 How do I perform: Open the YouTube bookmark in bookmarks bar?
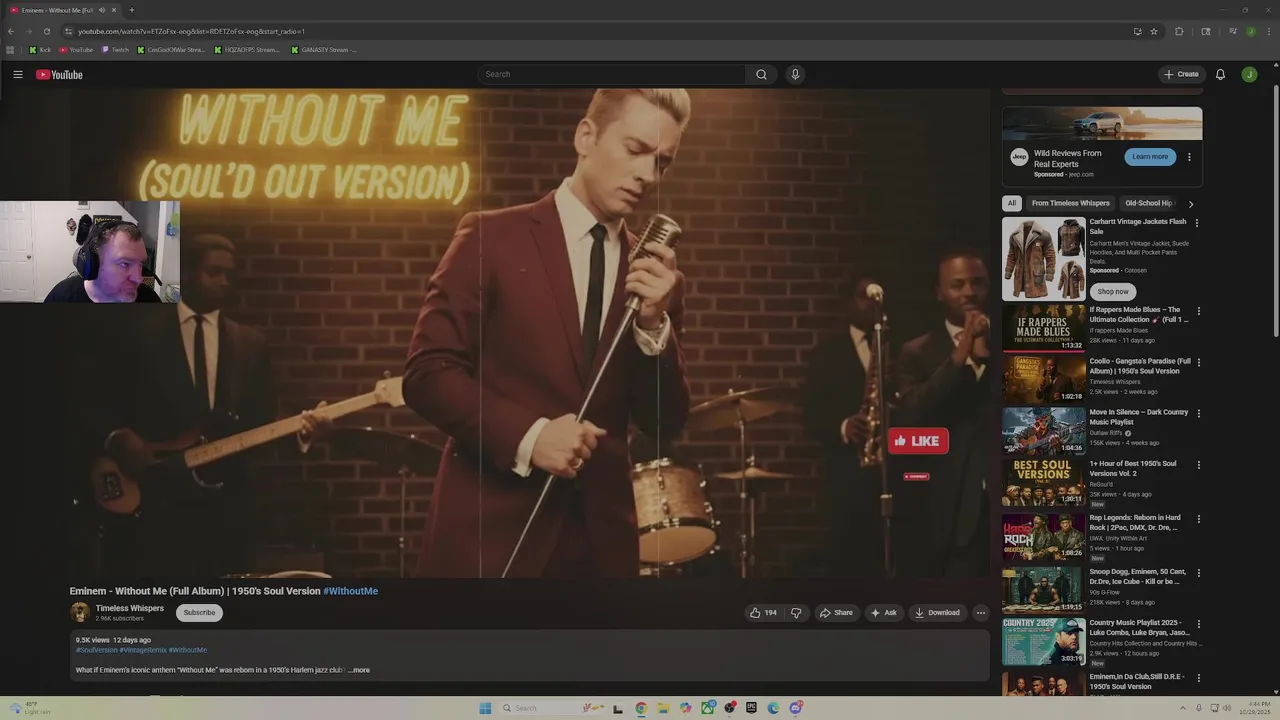pyautogui.click(x=76, y=49)
